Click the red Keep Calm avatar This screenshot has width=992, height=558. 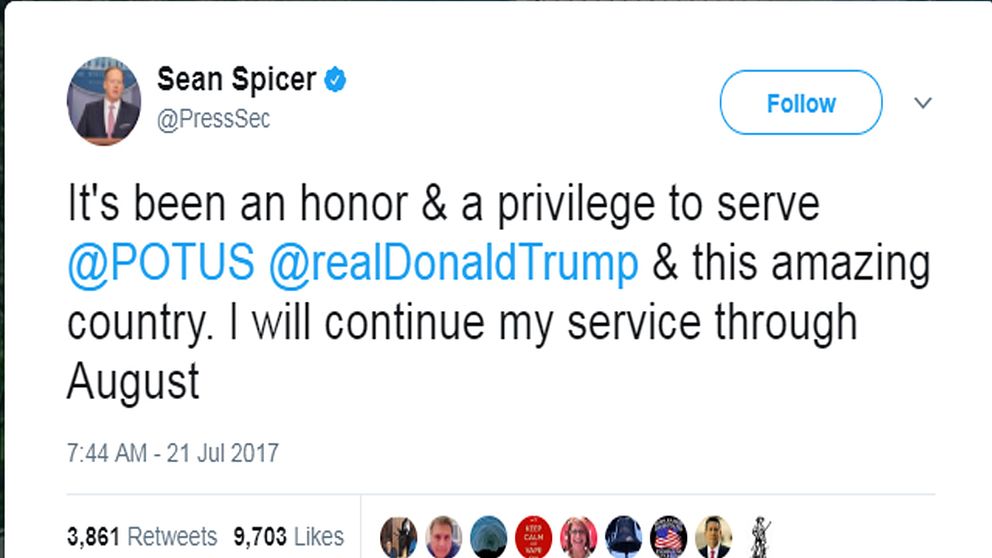534,537
